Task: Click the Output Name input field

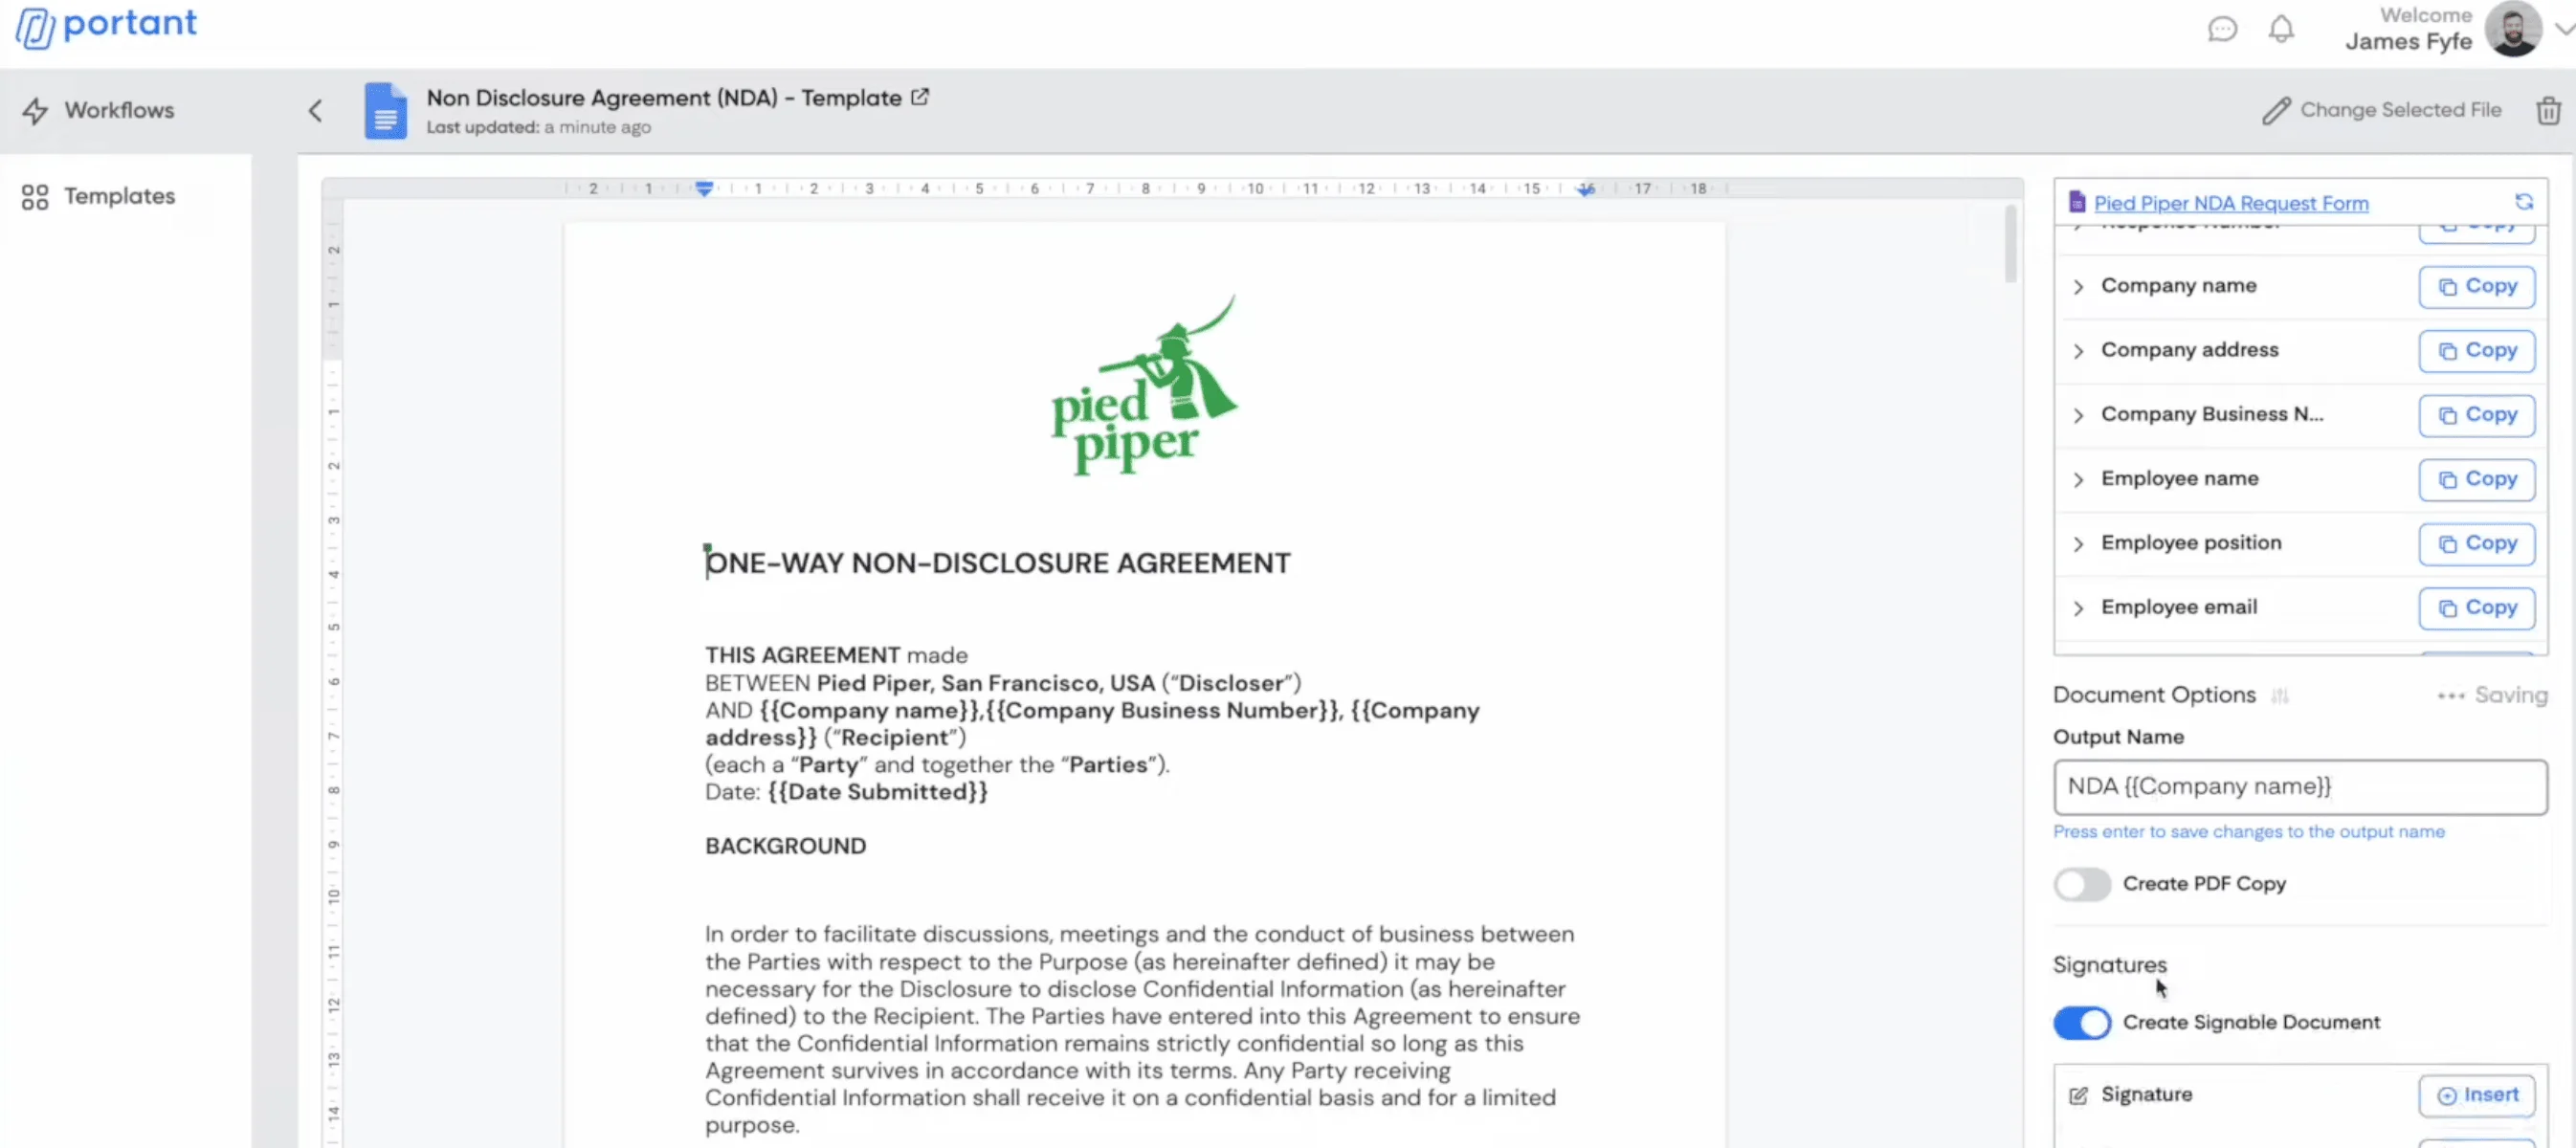Action: click(2299, 787)
